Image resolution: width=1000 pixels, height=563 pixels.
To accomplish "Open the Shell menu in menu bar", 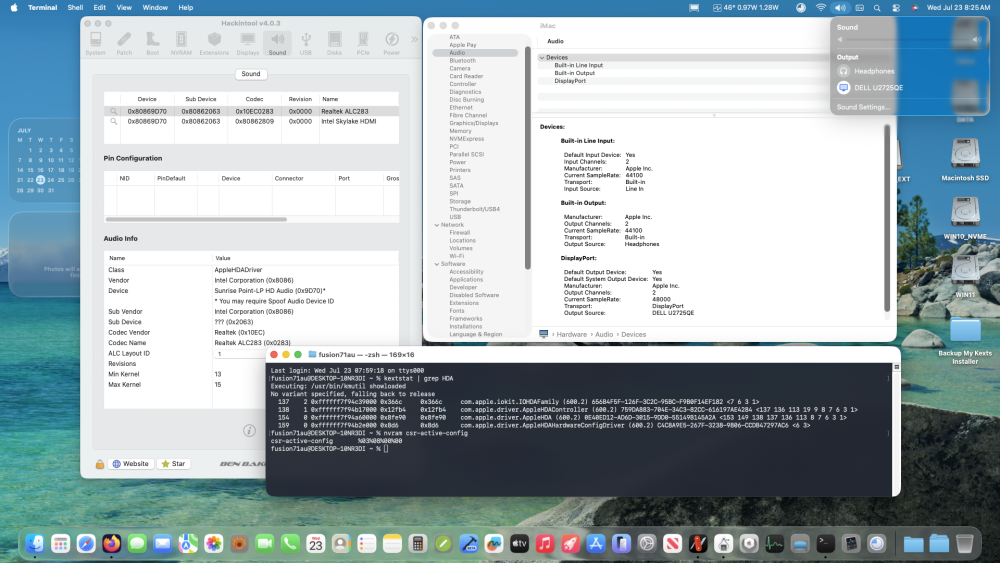I will coord(75,8).
